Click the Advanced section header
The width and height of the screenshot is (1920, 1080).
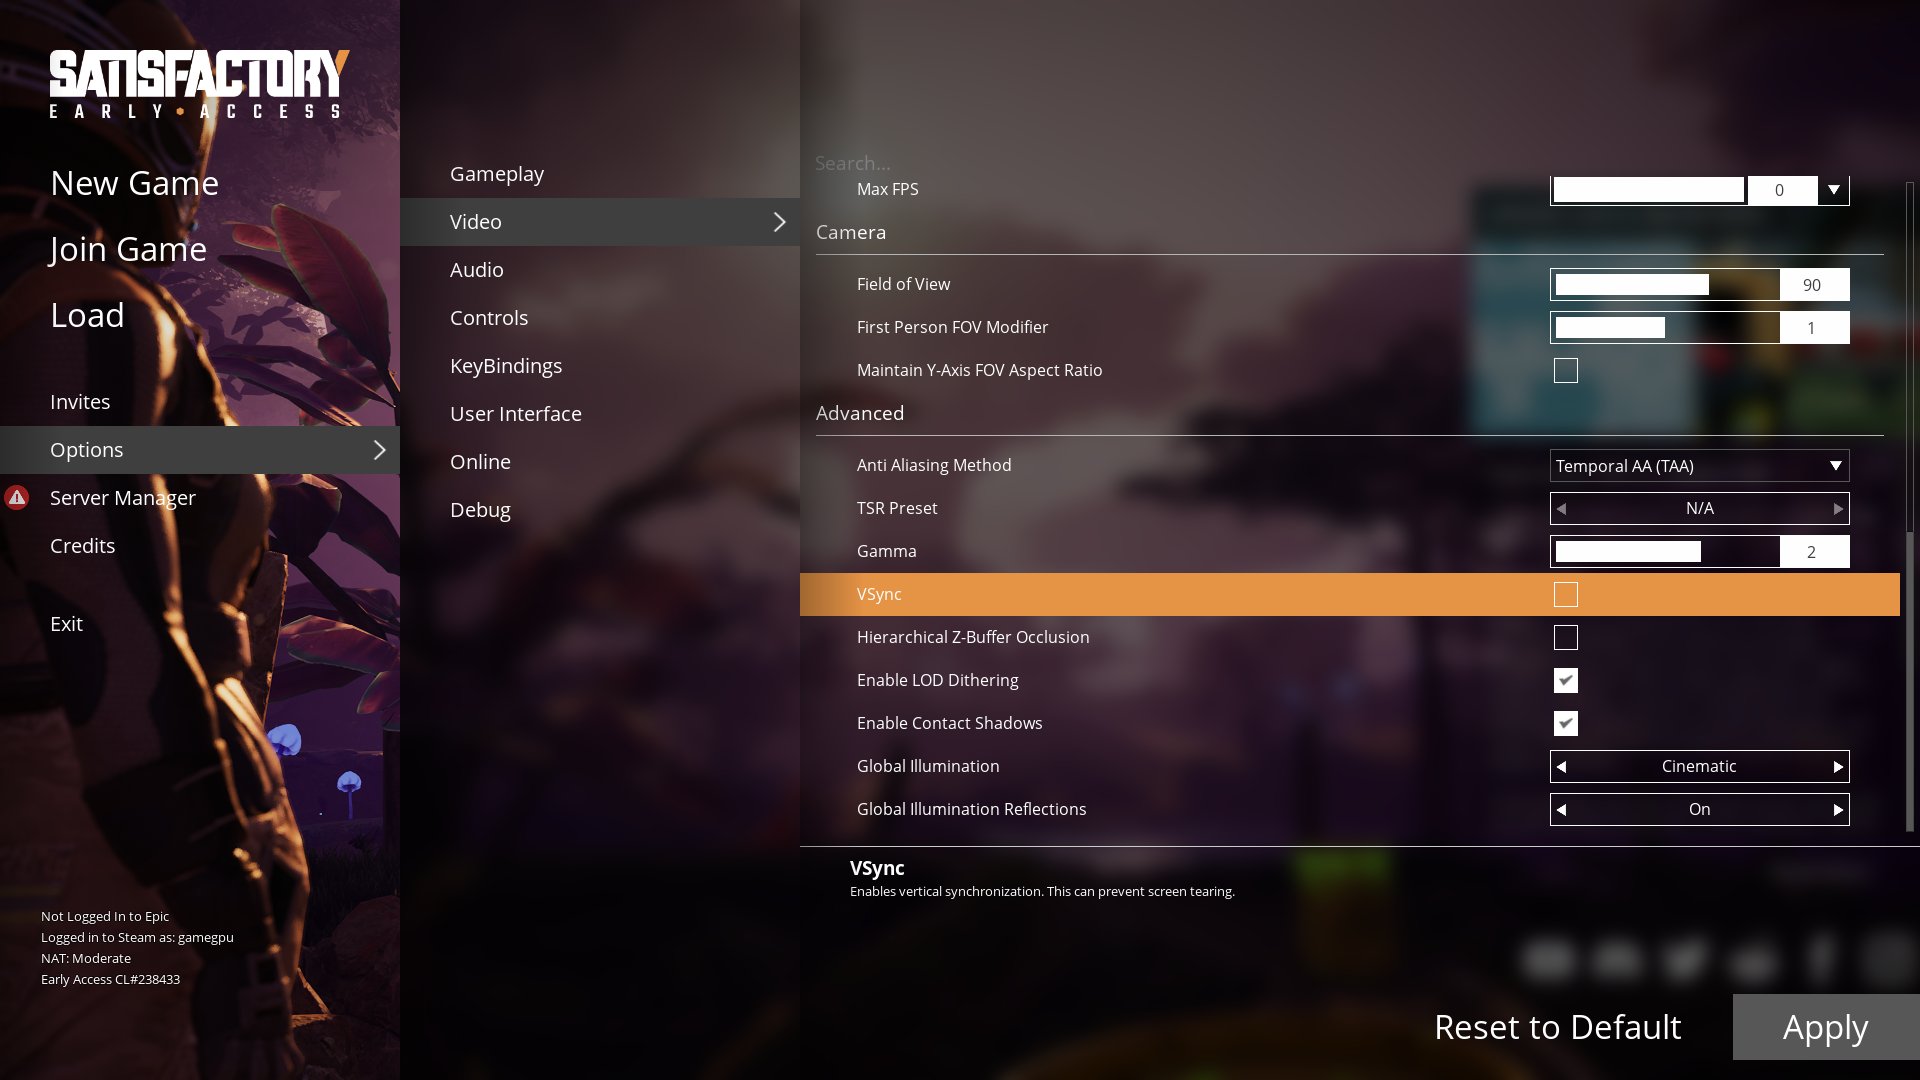tap(860, 414)
